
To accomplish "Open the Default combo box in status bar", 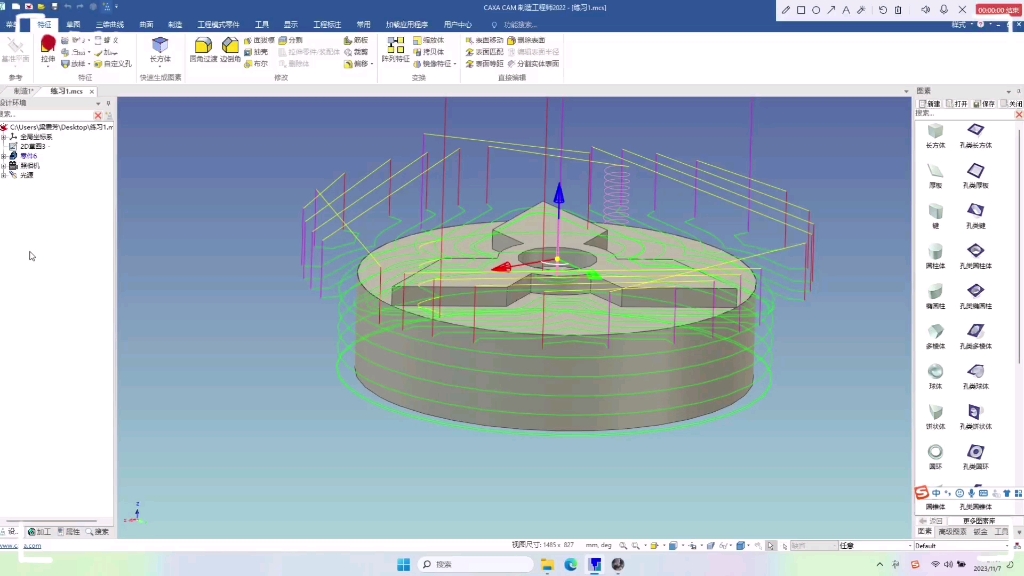I will pos(961,545).
